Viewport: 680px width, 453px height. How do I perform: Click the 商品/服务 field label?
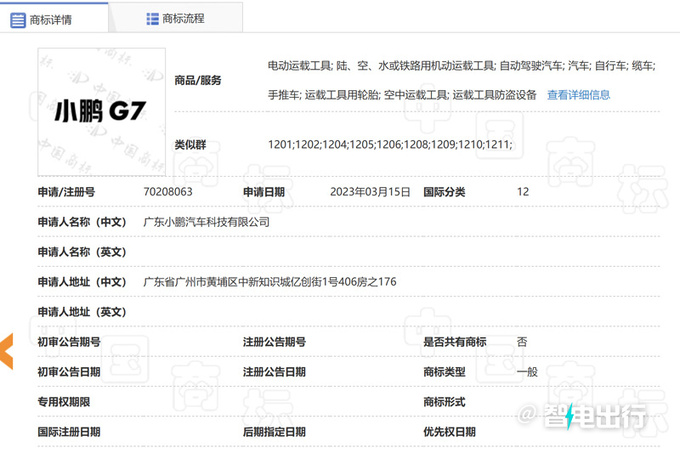pyautogui.click(x=198, y=80)
